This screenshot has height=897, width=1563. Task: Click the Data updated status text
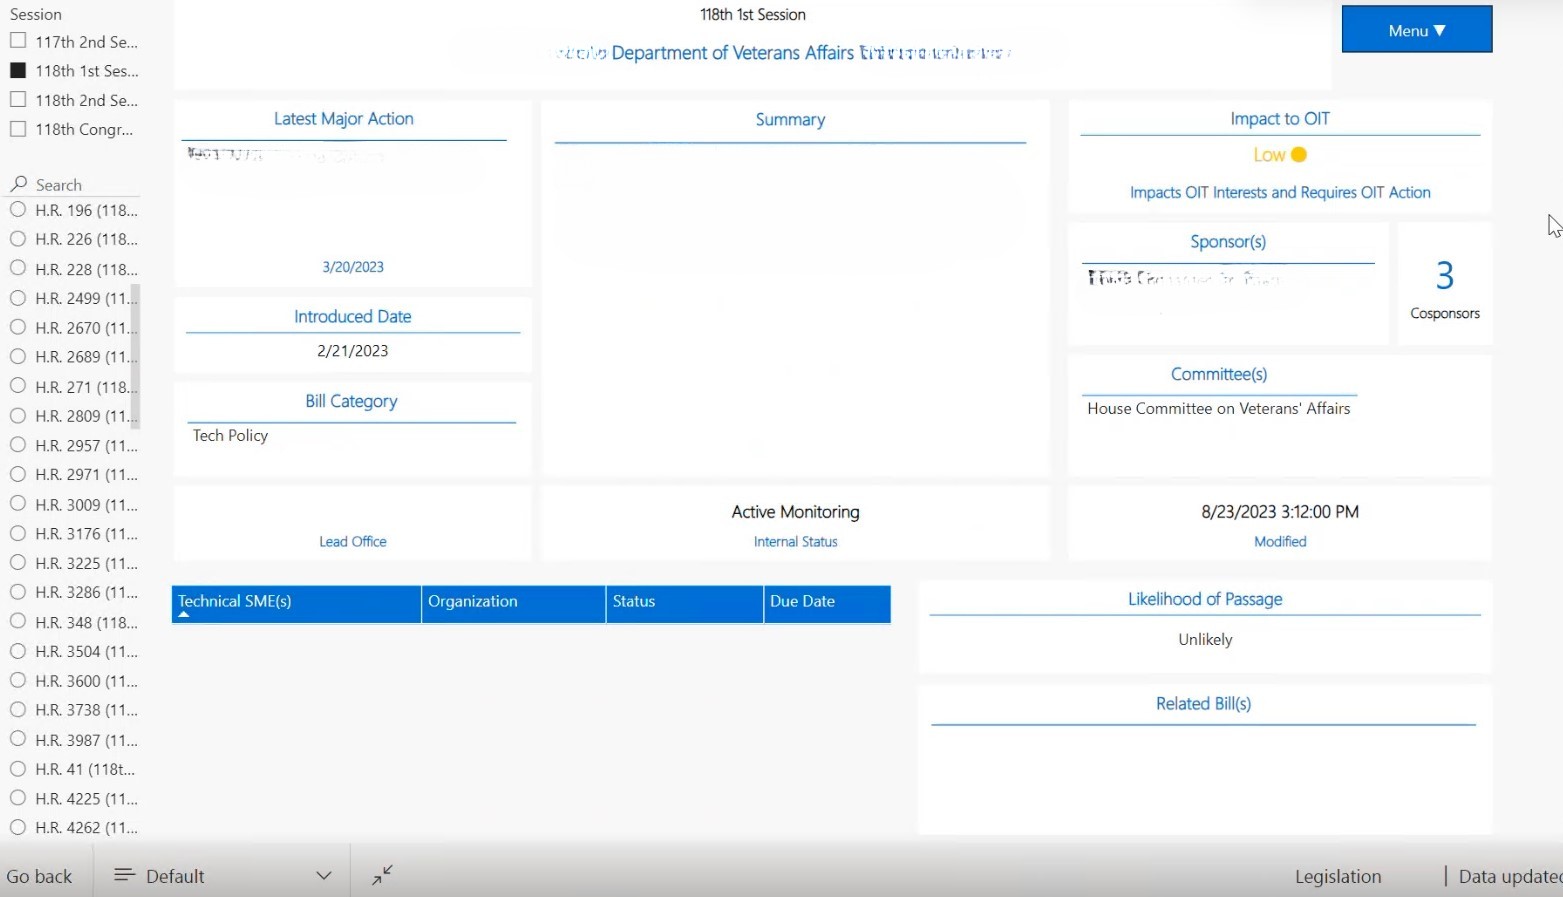(x=1510, y=876)
